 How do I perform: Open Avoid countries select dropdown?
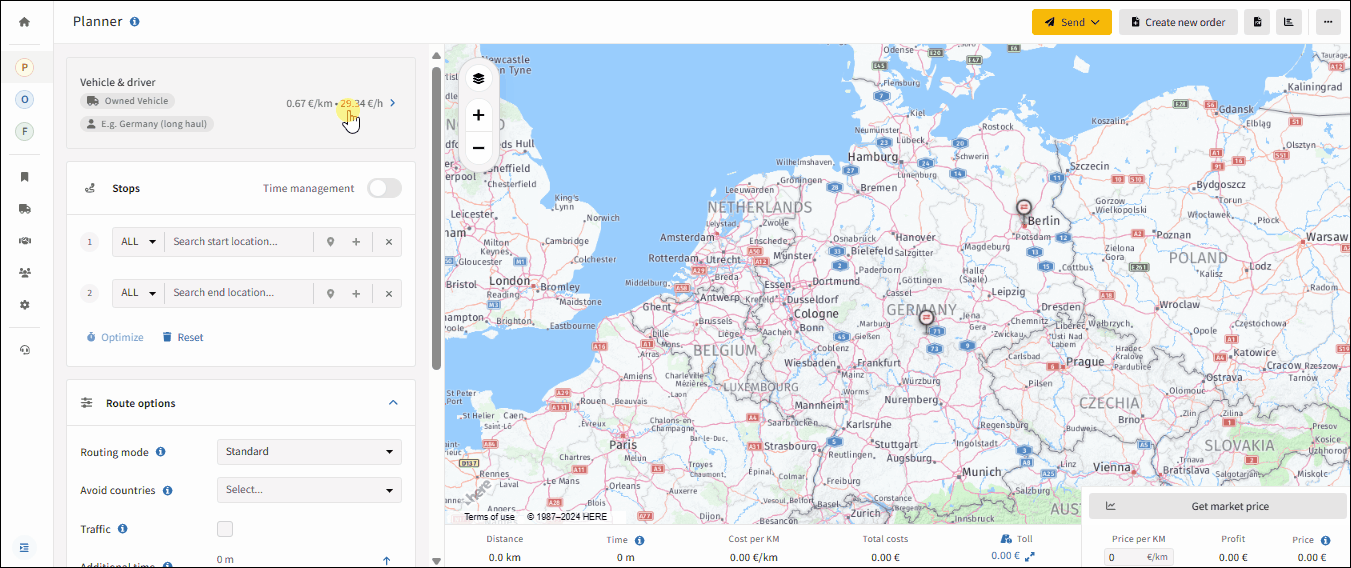point(309,490)
